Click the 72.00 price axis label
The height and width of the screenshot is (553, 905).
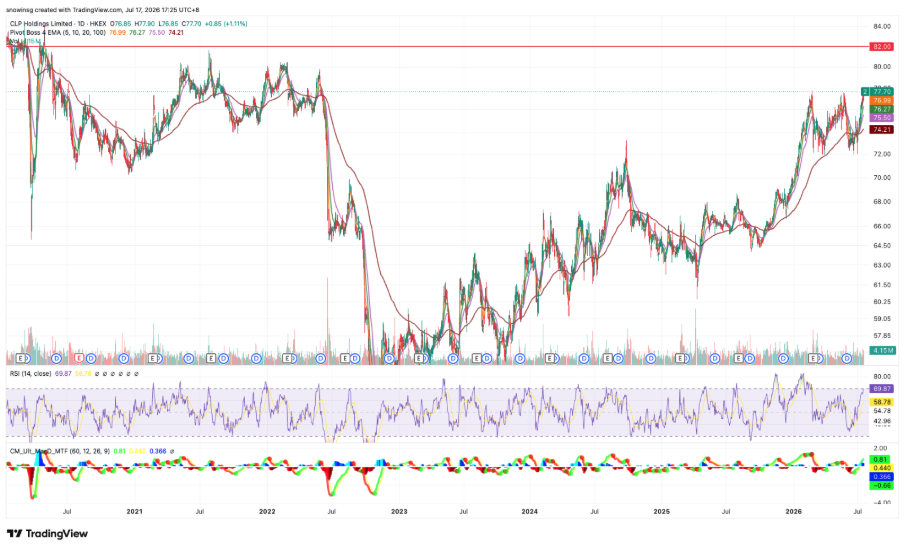tap(881, 154)
